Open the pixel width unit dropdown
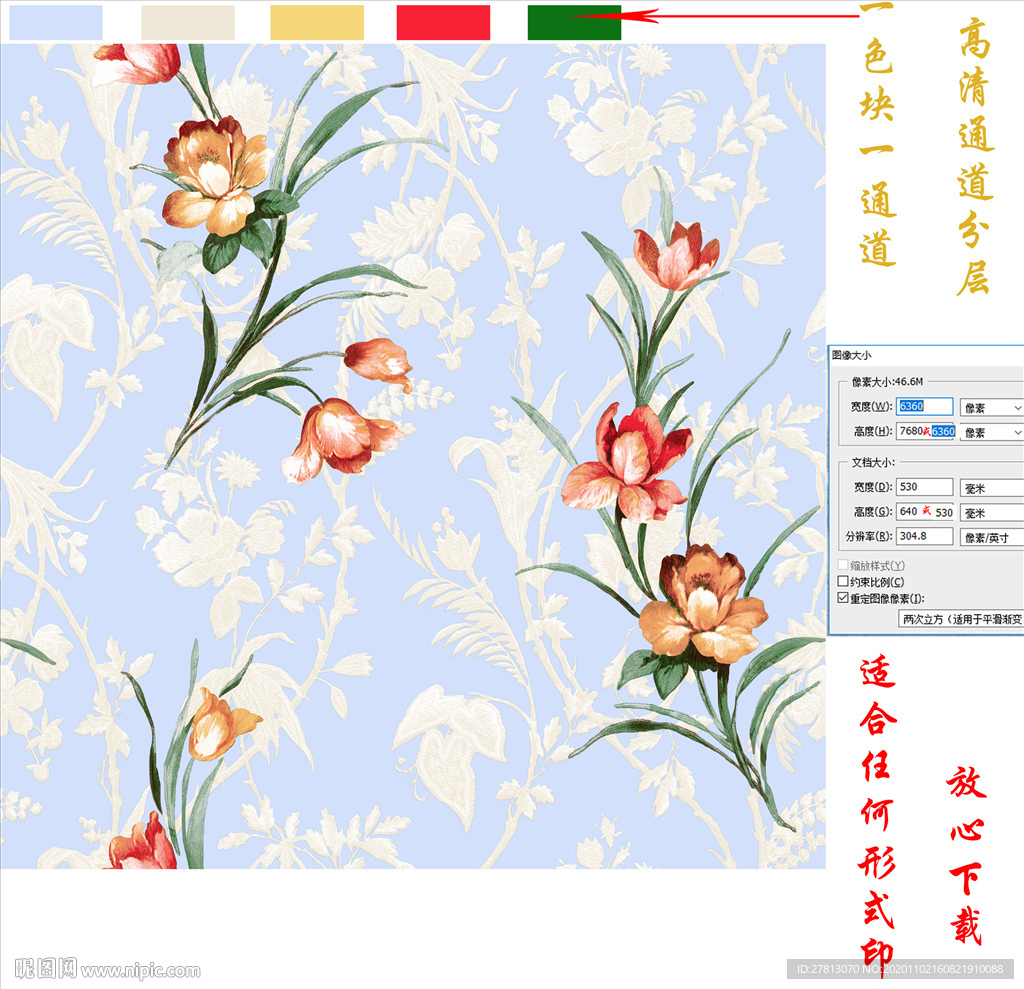This screenshot has height=989, width=1024. (x=991, y=408)
